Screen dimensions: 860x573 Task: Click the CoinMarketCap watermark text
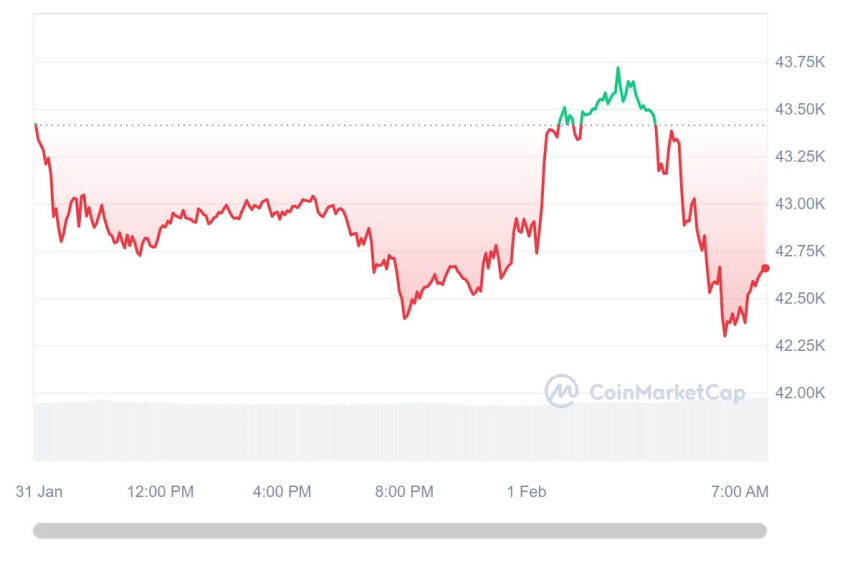[667, 392]
